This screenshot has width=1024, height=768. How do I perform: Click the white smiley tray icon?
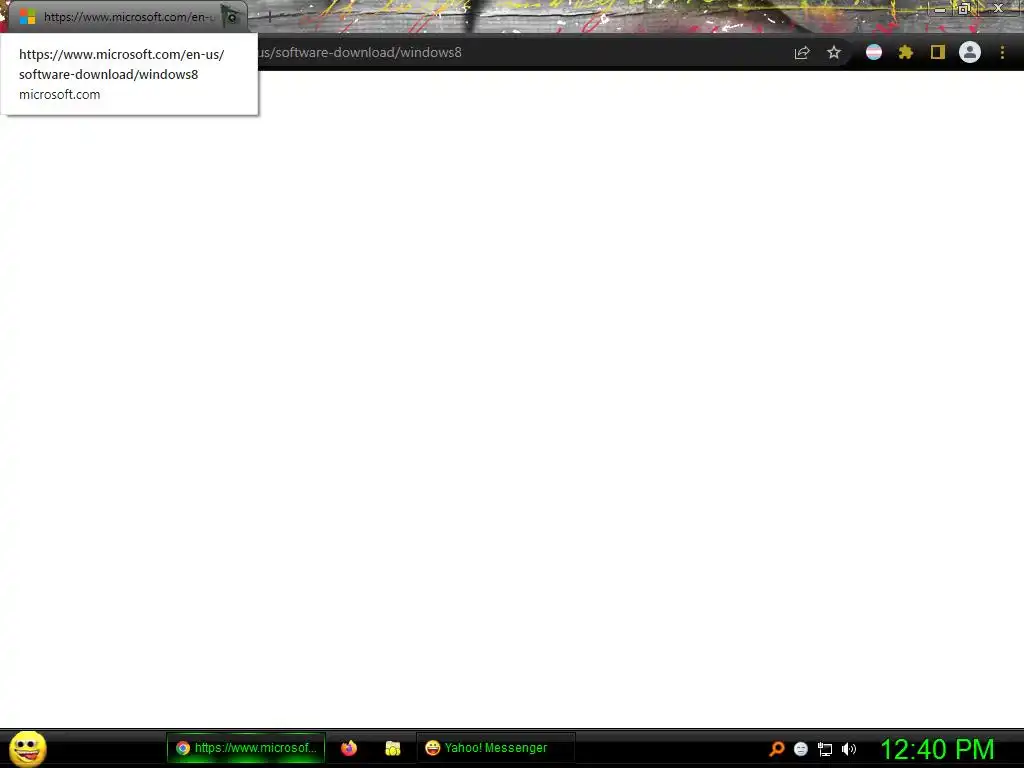click(801, 749)
